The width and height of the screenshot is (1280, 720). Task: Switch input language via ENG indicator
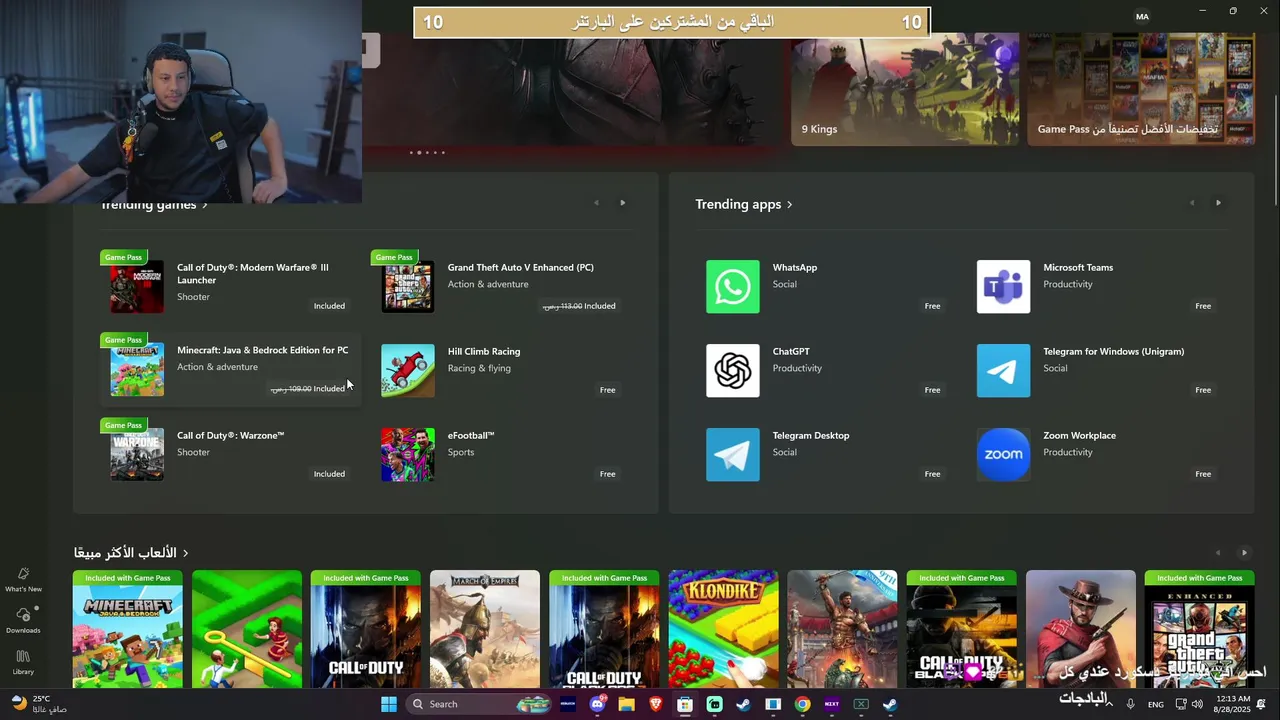(x=1156, y=705)
